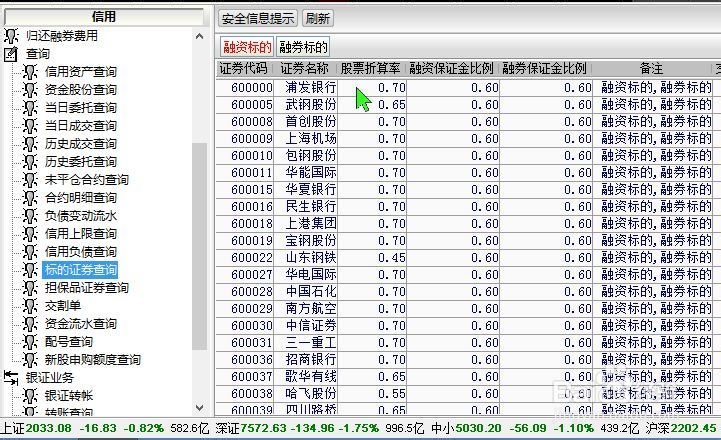The image size is (721, 440).
Task: Click the 安全信息提示 button
Action: point(258,18)
